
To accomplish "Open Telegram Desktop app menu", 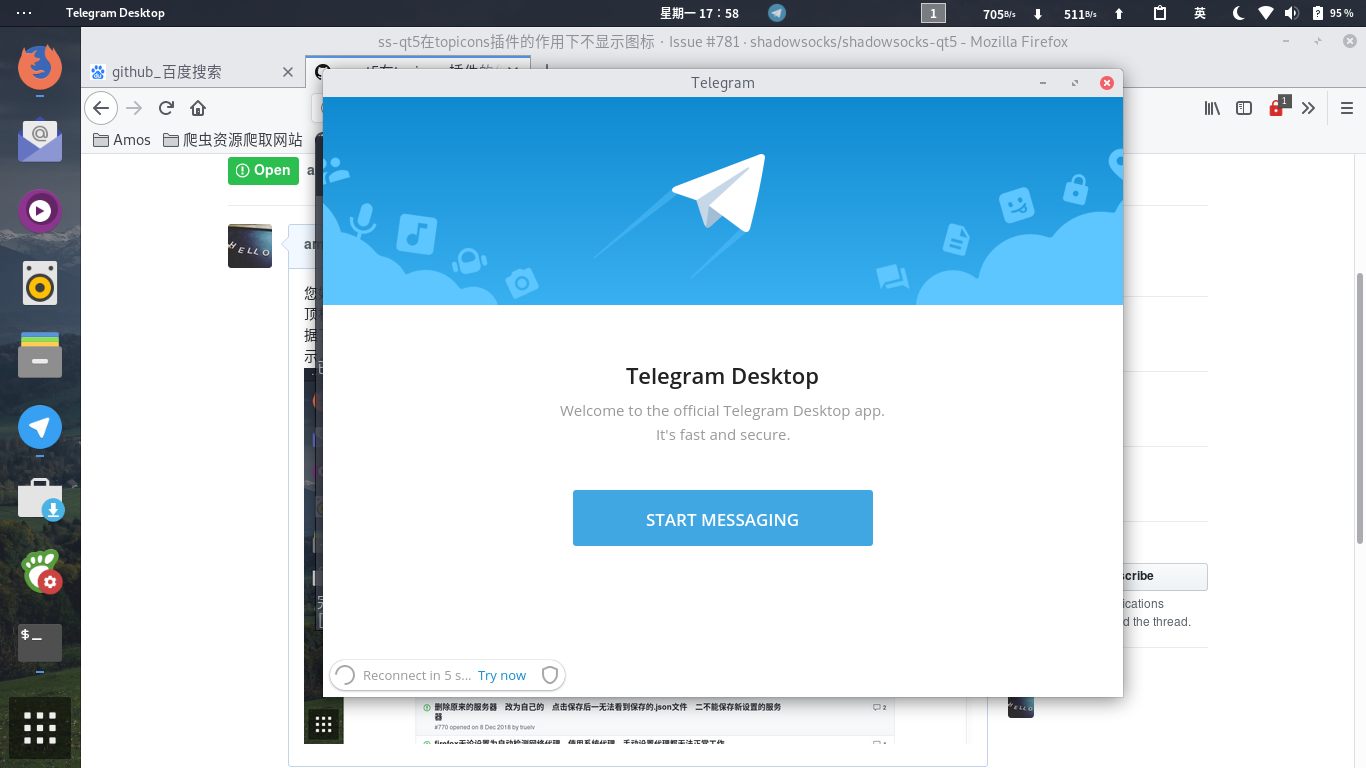I will click(115, 13).
